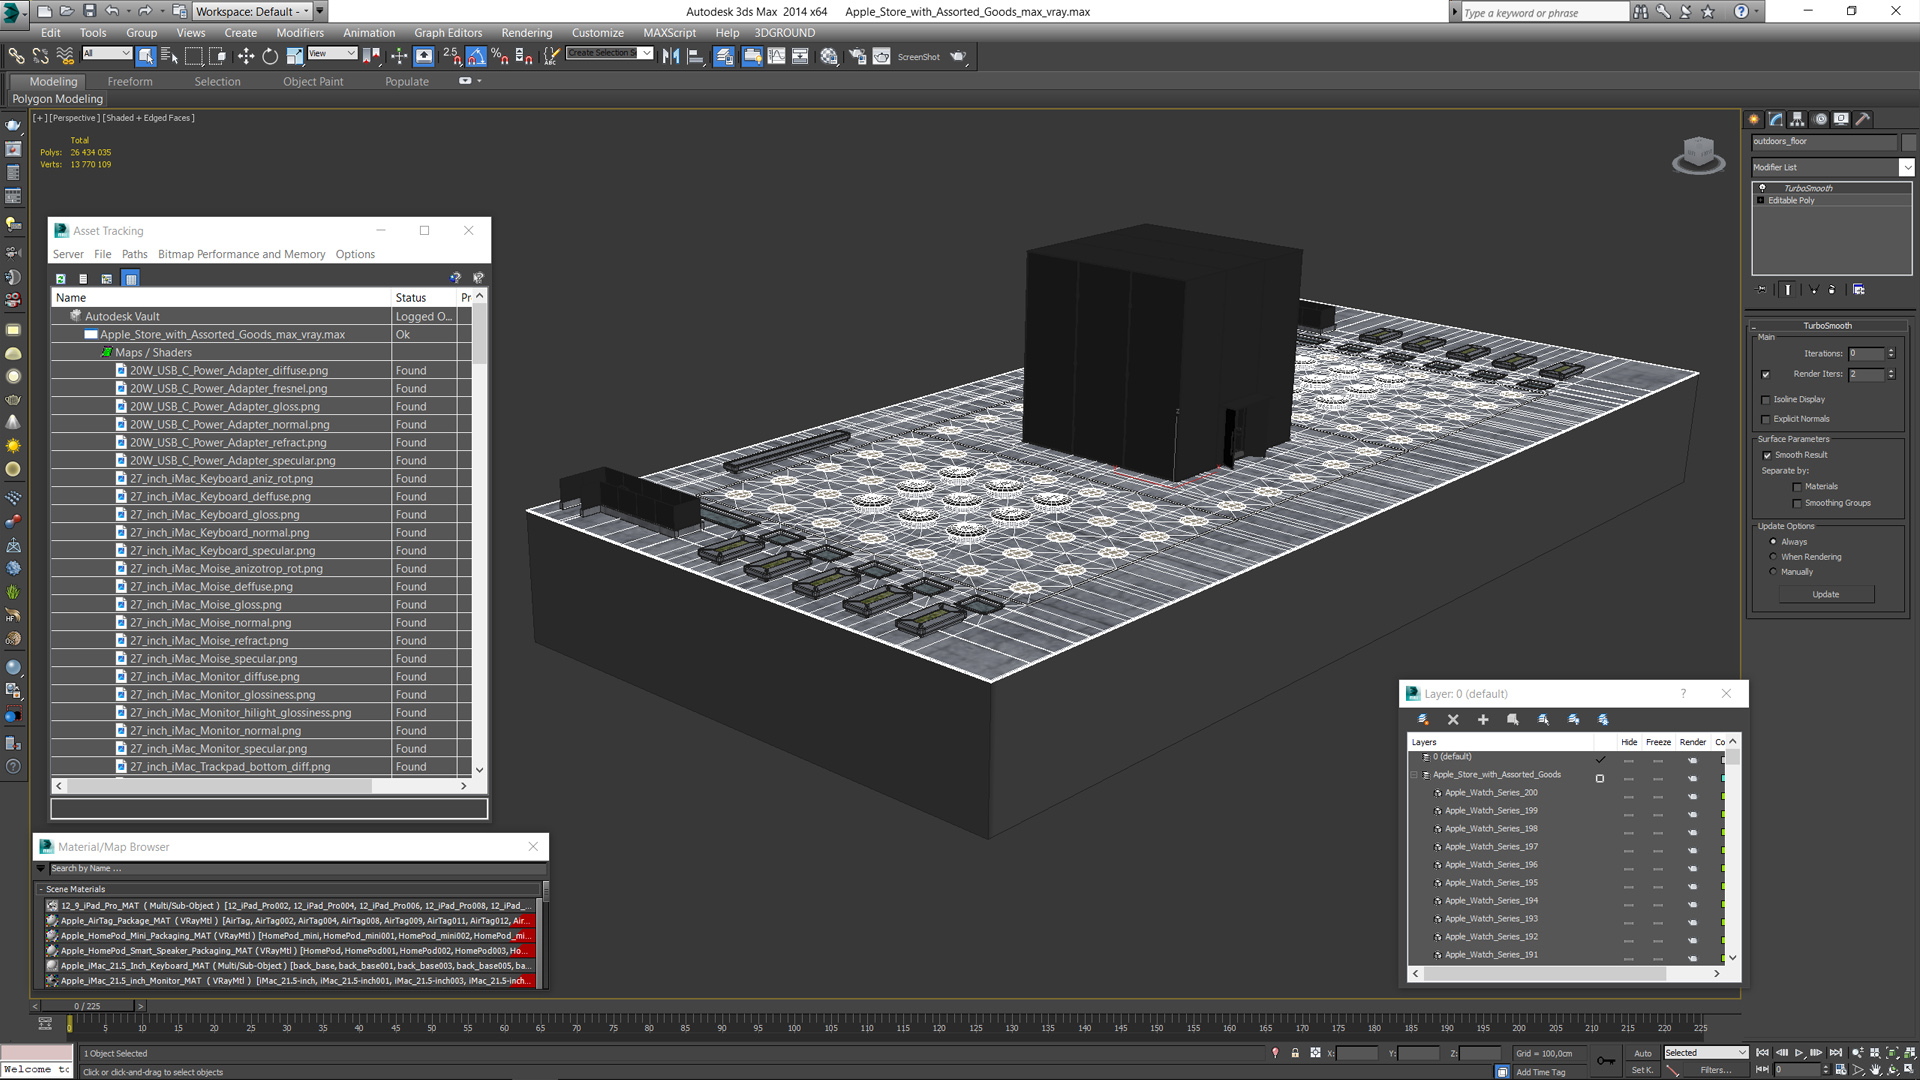Toggle Smooth Result checkbox
This screenshot has width=1920, height=1080.
pos(1767,456)
